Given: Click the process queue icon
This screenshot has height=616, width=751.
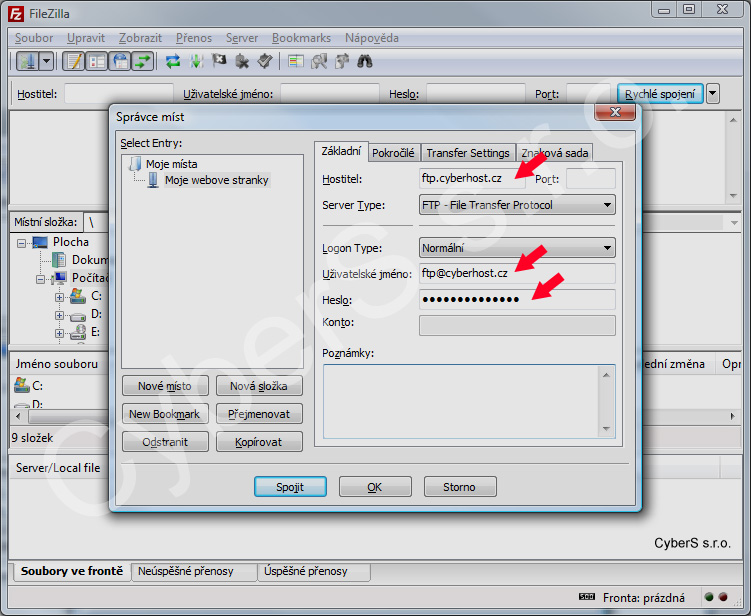Looking at the screenshot, I should click(x=196, y=61).
